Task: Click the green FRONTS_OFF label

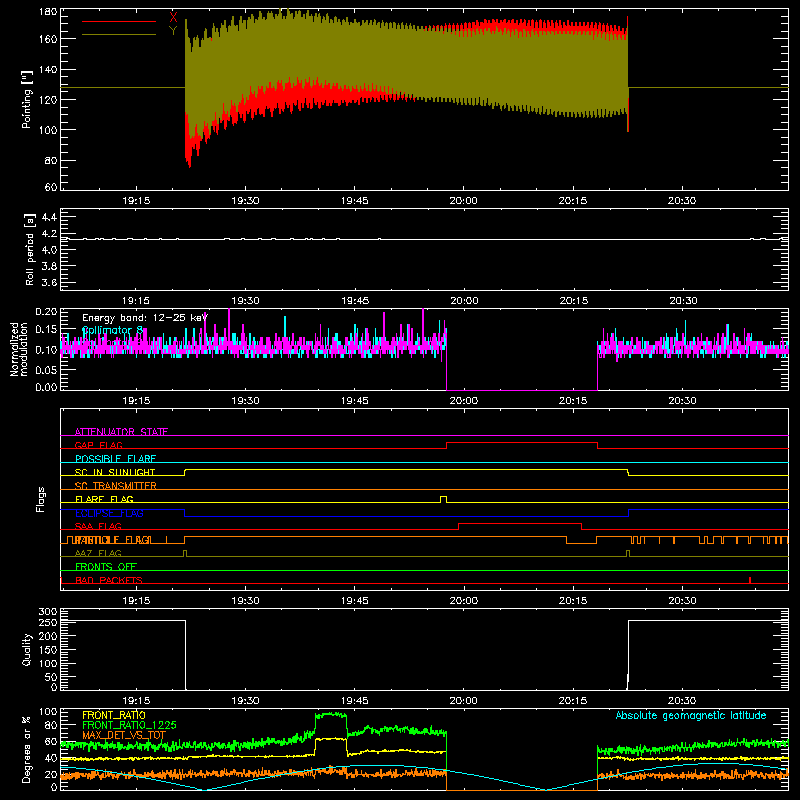Action: tap(106, 566)
